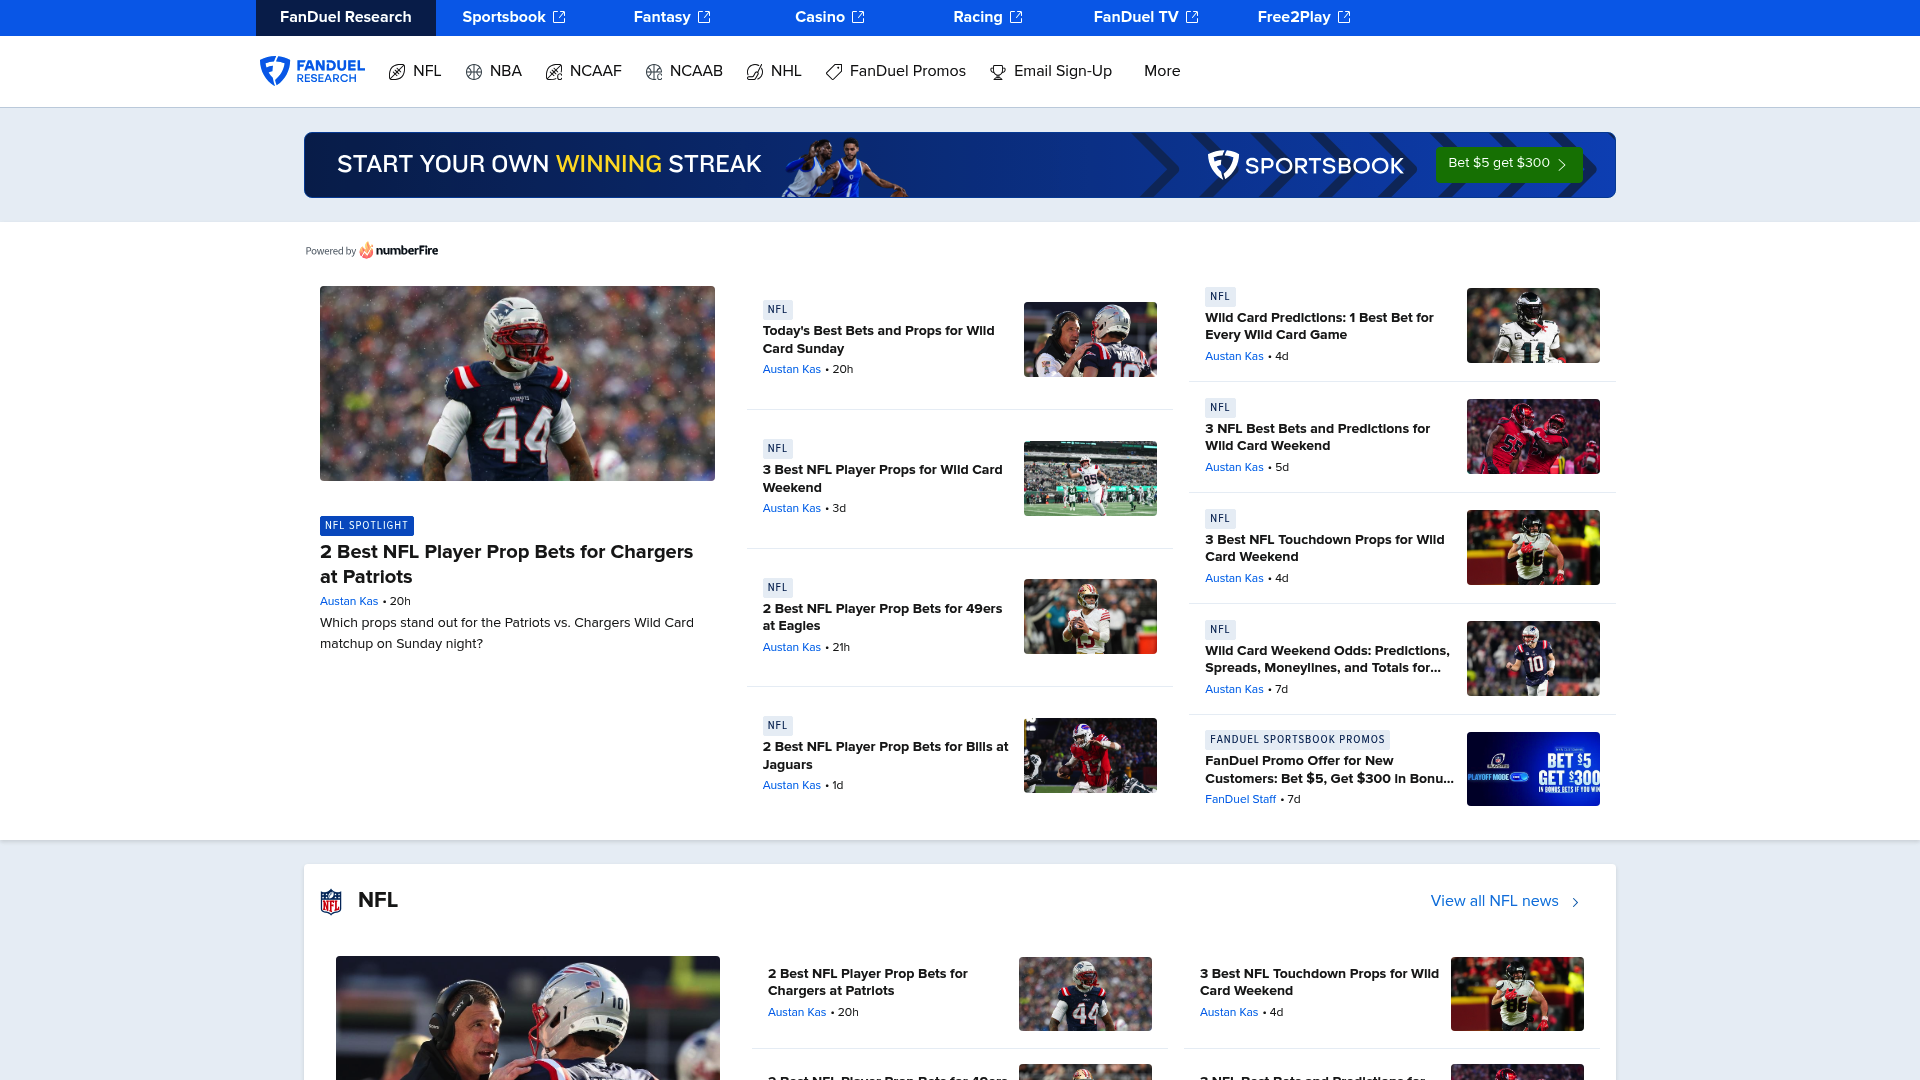Open 3 NFL Best Bets and Predictions article
Viewport: 1920px width, 1080px height.
tap(1317, 437)
